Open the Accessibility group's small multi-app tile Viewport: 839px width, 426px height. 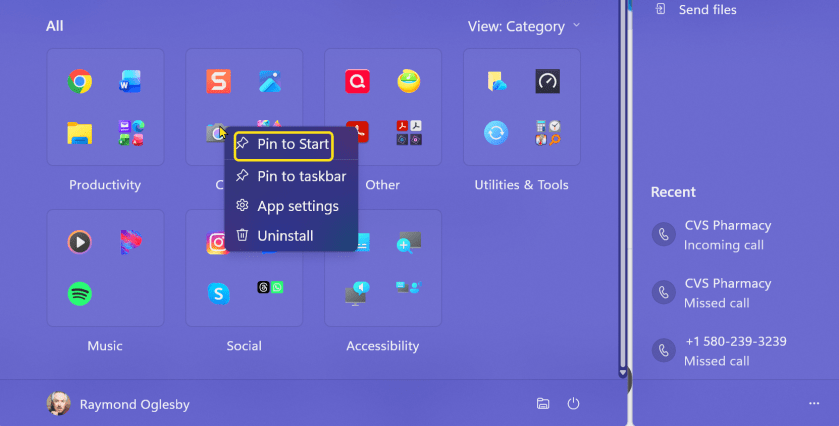pyautogui.click(x=409, y=287)
